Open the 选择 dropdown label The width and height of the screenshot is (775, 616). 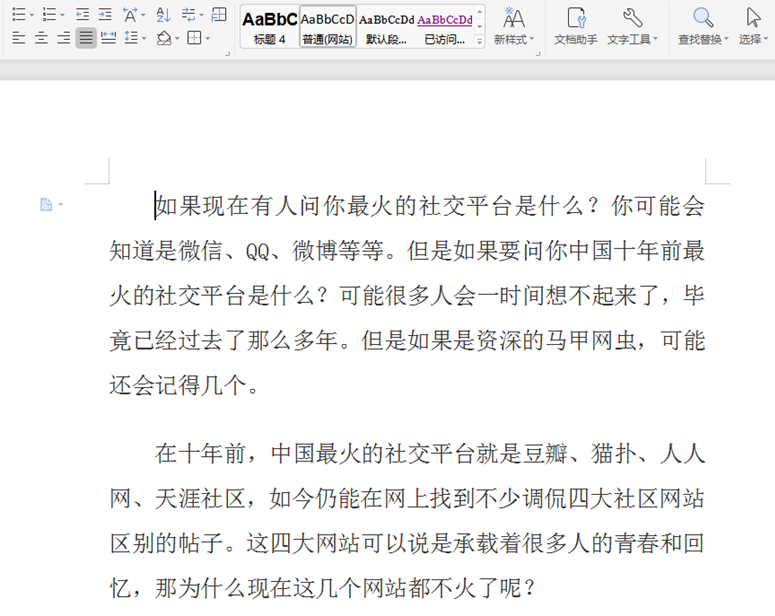[x=754, y=40]
